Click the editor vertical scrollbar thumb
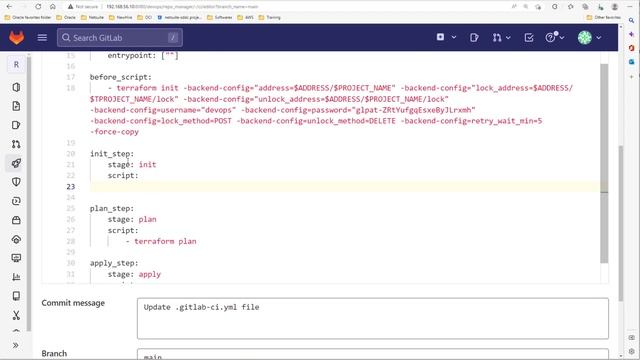This screenshot has height=360, width=640. tap(604, 163)
